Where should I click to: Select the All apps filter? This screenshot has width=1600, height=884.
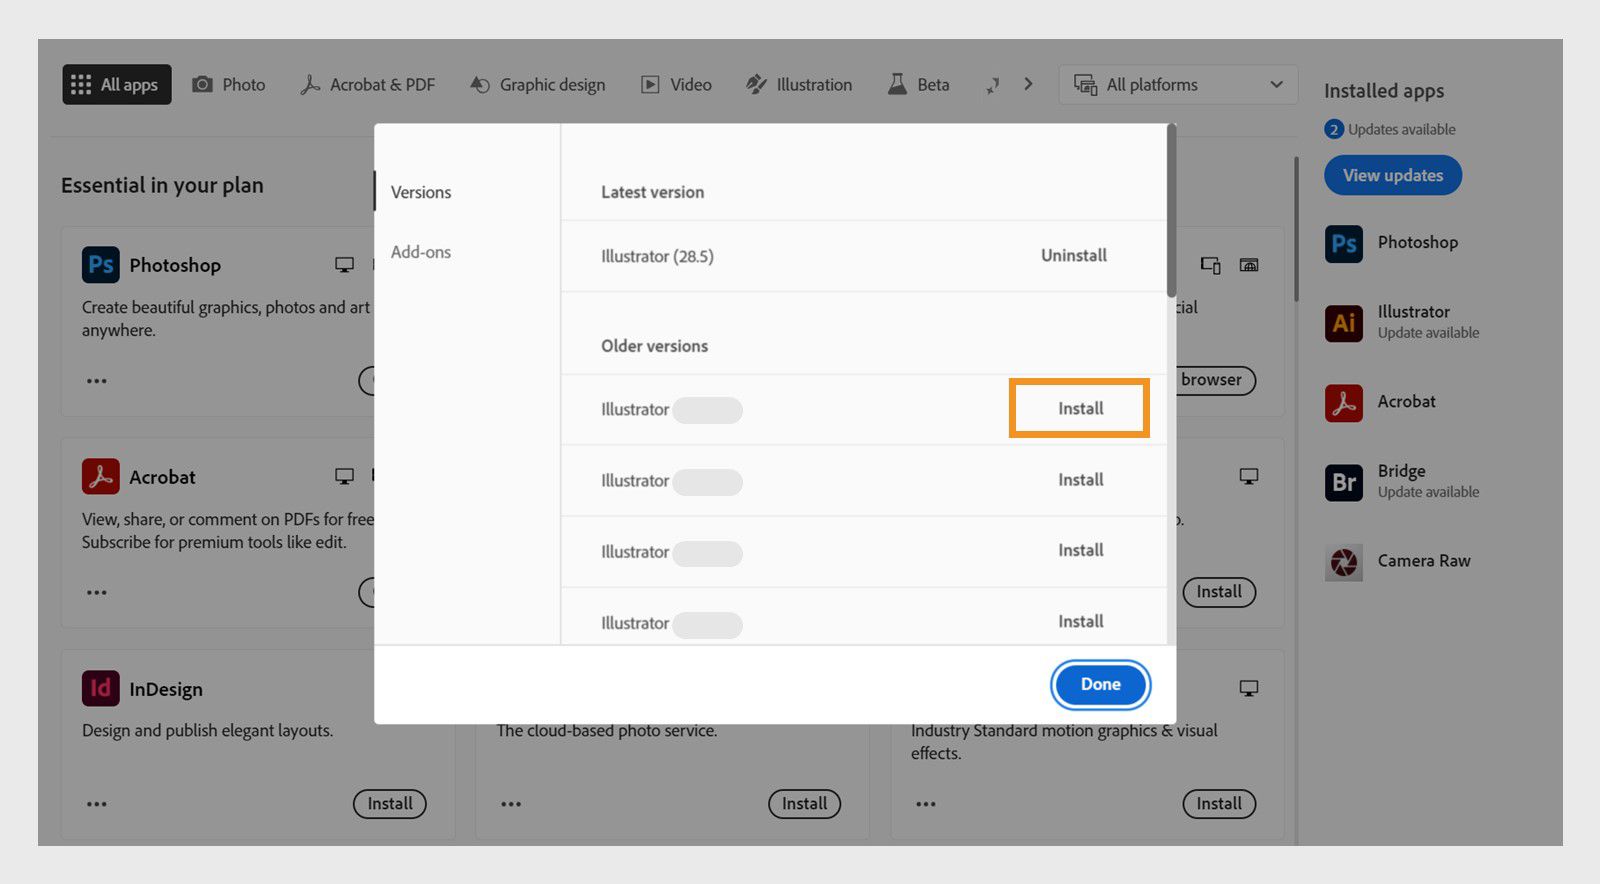[x=117, y=85]
